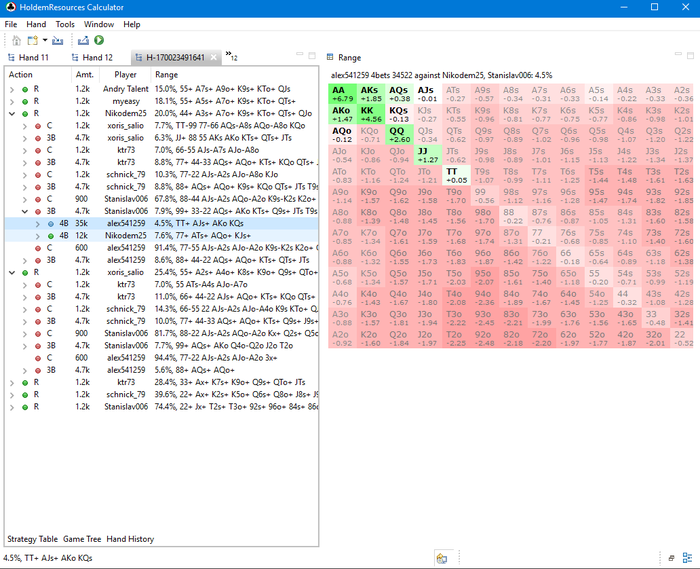Screen dimensions: 700x569
Task: Select the AKo cell in range grid
Action: click(342, 114)
